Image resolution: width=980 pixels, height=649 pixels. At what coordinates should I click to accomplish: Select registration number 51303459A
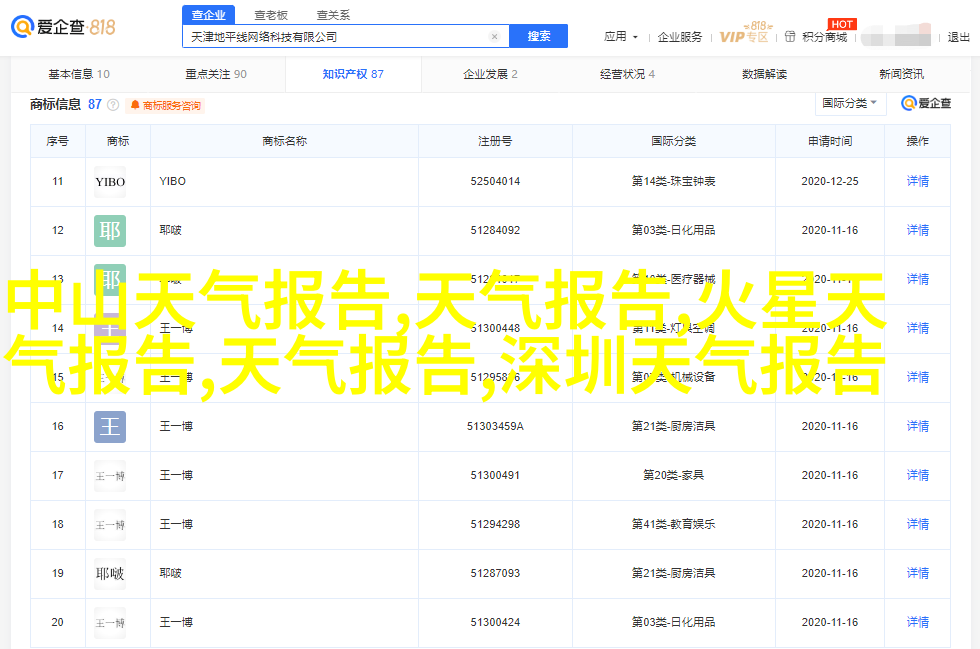(x=495, y=426)
